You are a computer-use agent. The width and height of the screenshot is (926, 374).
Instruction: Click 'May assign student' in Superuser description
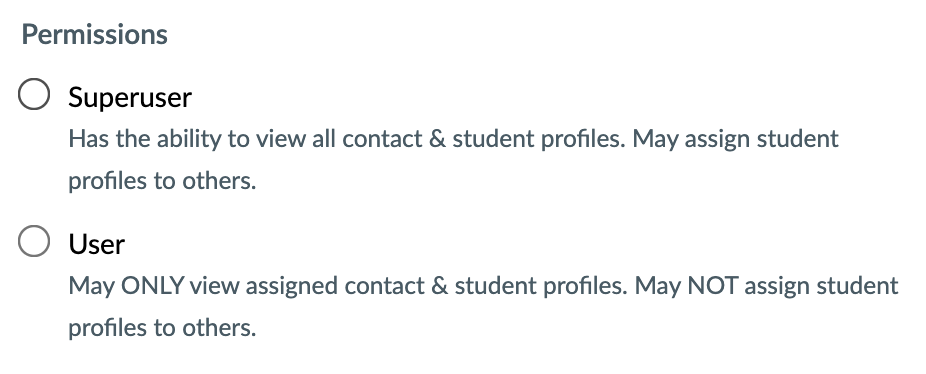(x=736, y=139)
